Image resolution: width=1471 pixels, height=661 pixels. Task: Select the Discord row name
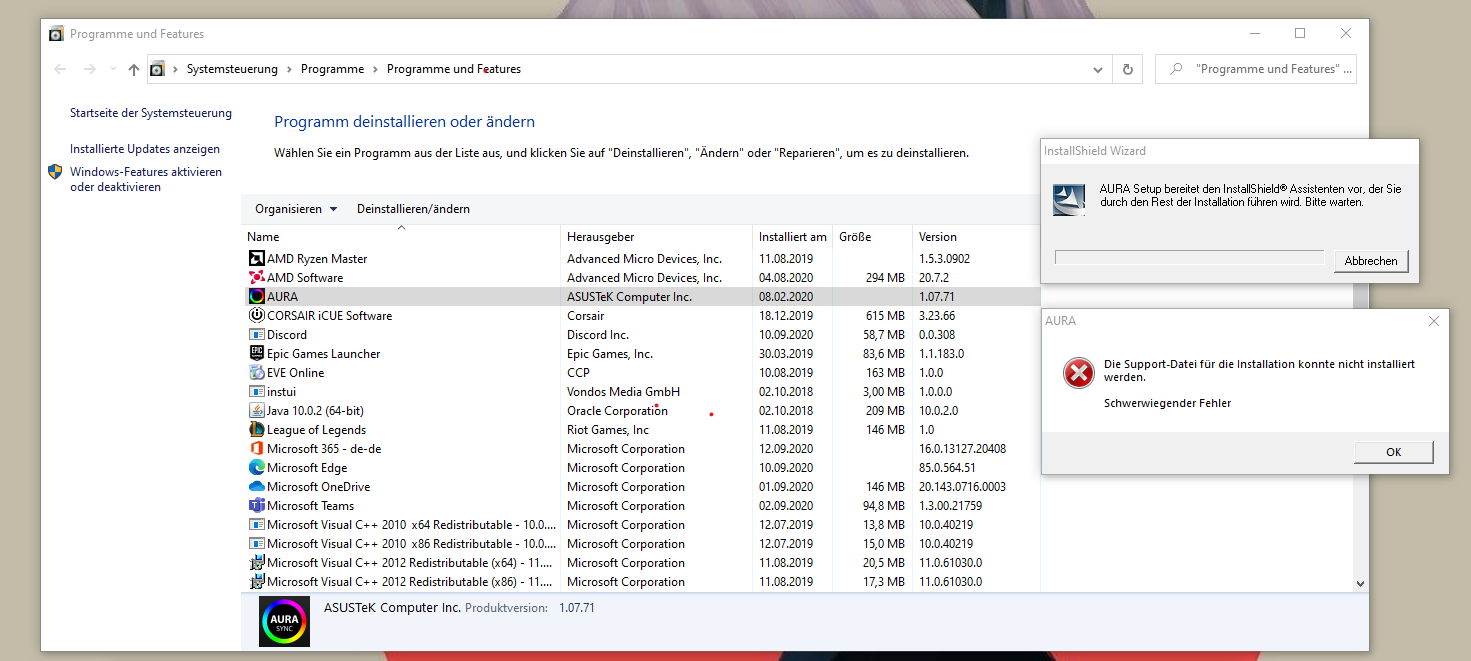287,335
